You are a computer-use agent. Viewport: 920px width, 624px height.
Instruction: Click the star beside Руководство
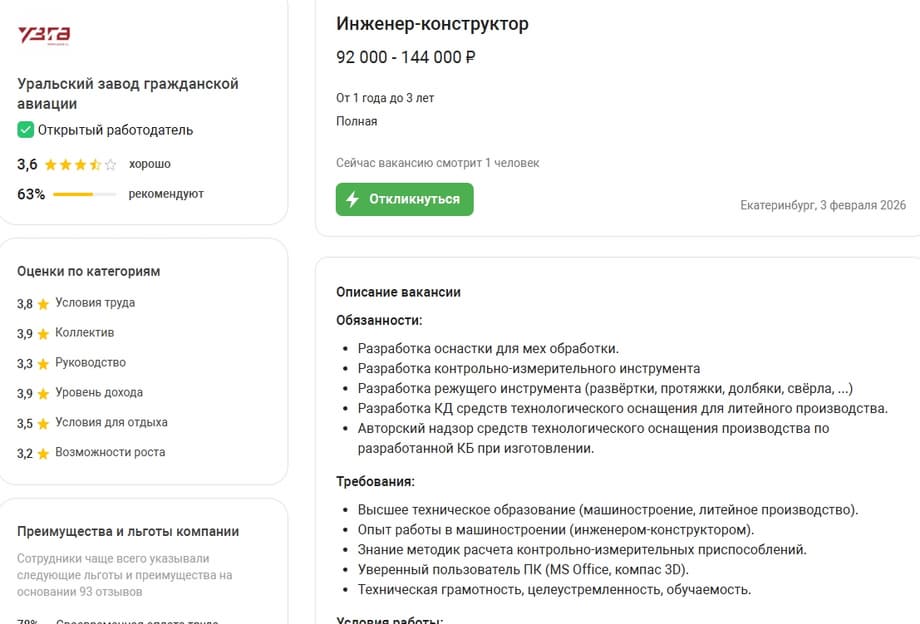coord(43,363)
